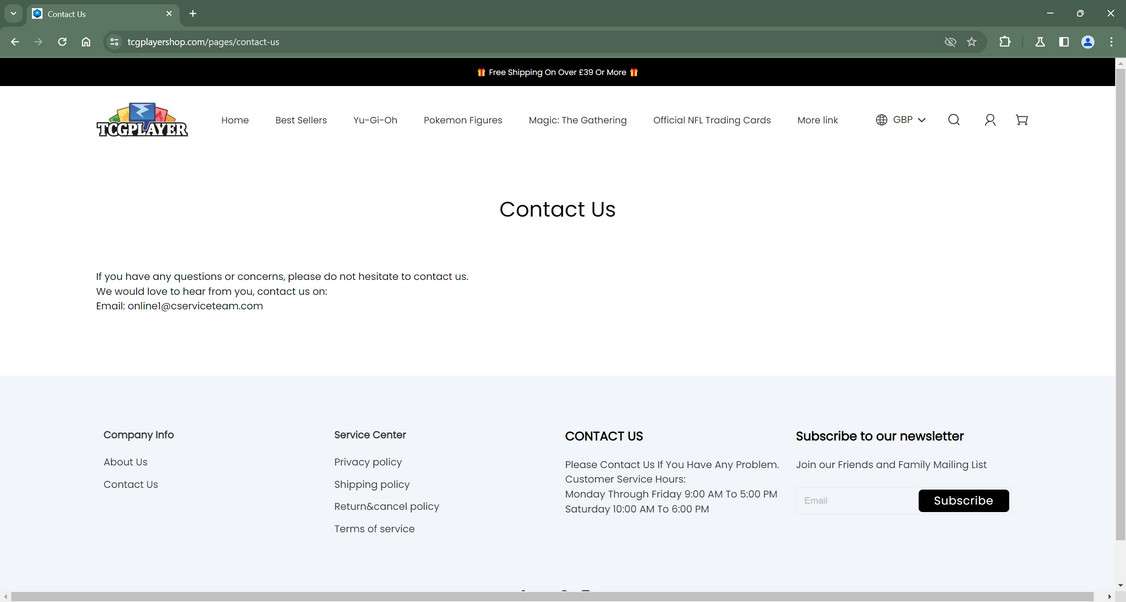Viewport: 1126px width, 602px height.
Task: Click 'Company Info' footer heading
Action: pos(139,435)
